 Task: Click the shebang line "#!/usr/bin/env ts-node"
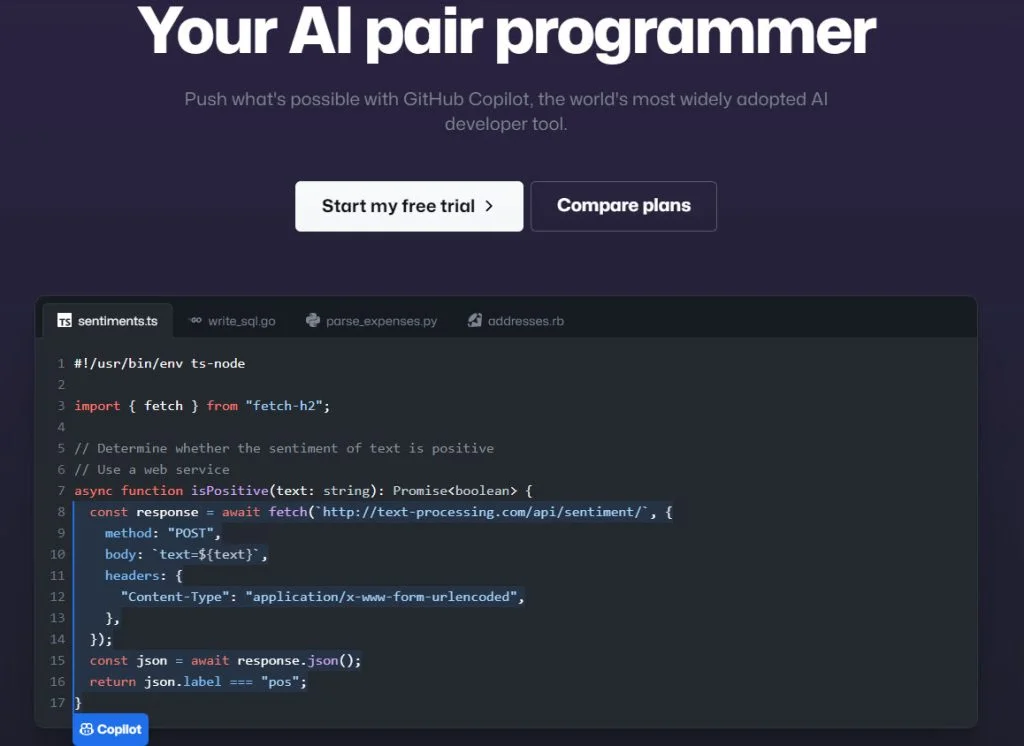click(x=159, y=363)
